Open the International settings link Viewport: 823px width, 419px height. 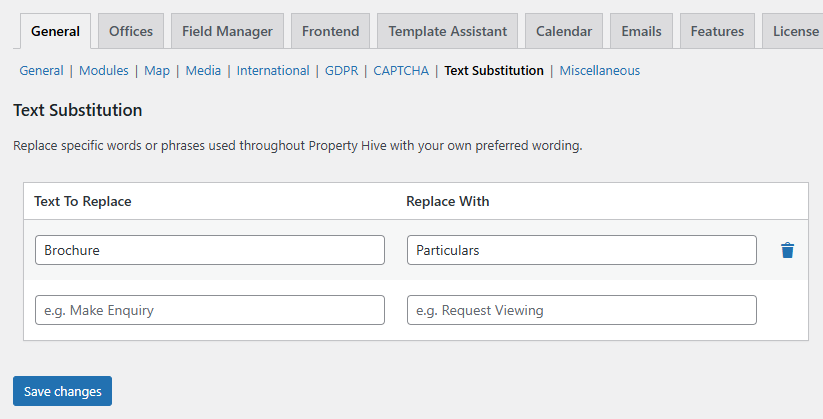coord(273,70)
